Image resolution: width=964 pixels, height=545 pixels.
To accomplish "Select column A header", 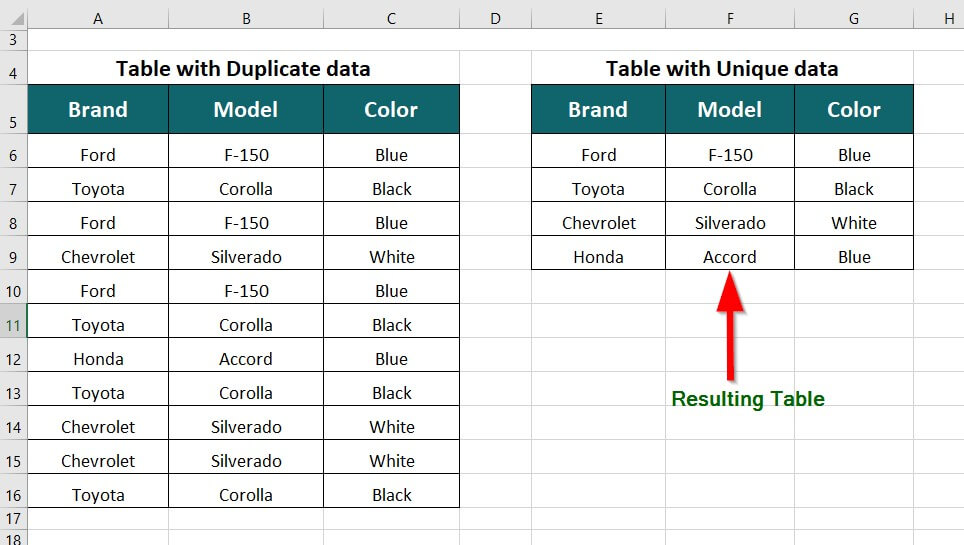I will click(98, 18).
